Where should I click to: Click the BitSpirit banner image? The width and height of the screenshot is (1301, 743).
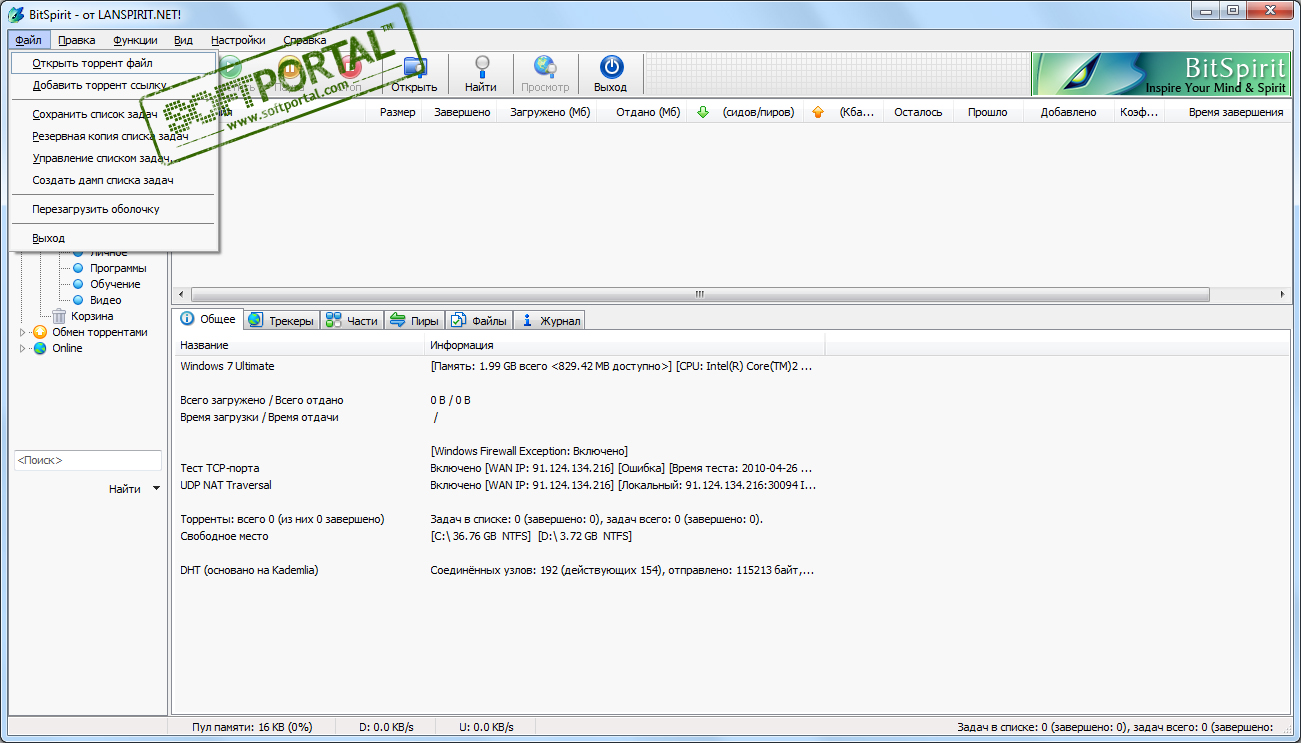click(1161, 74)
